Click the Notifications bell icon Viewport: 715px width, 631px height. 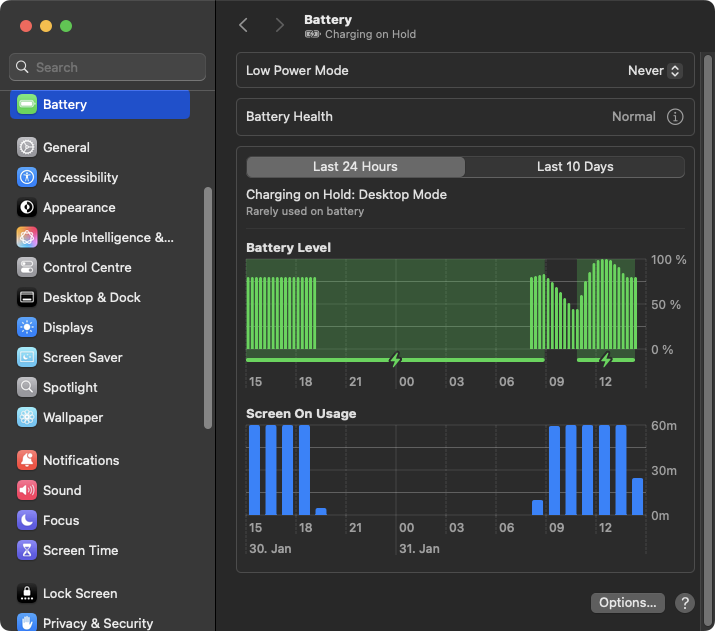(x=27, y=460)
